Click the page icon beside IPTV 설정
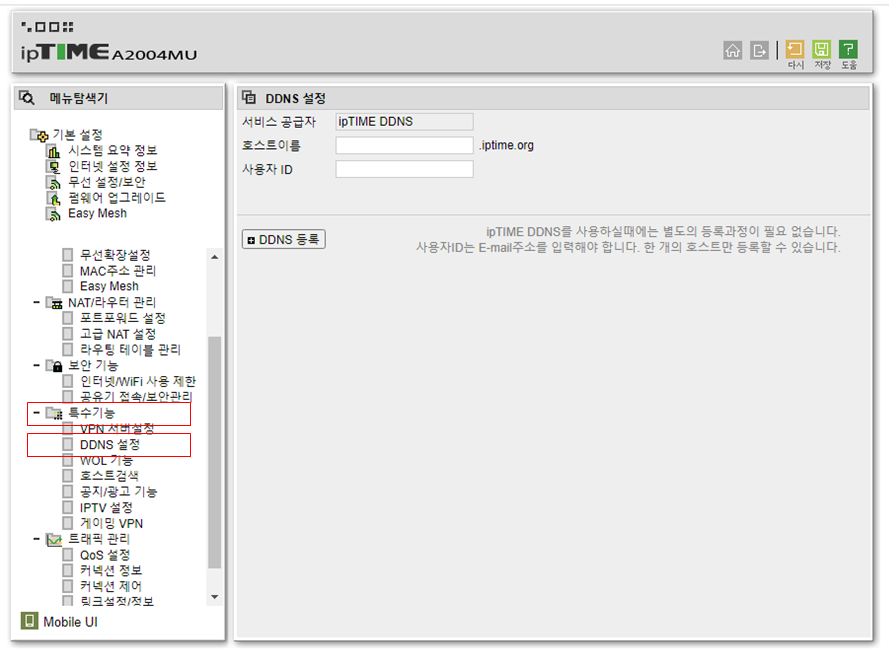The width and height of the screenshot is (889, 652). (x=67, y=507)
